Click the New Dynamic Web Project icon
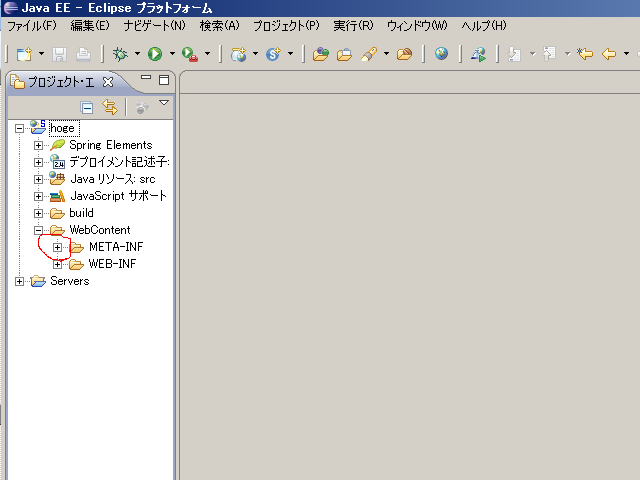 [x=238, y=54]
